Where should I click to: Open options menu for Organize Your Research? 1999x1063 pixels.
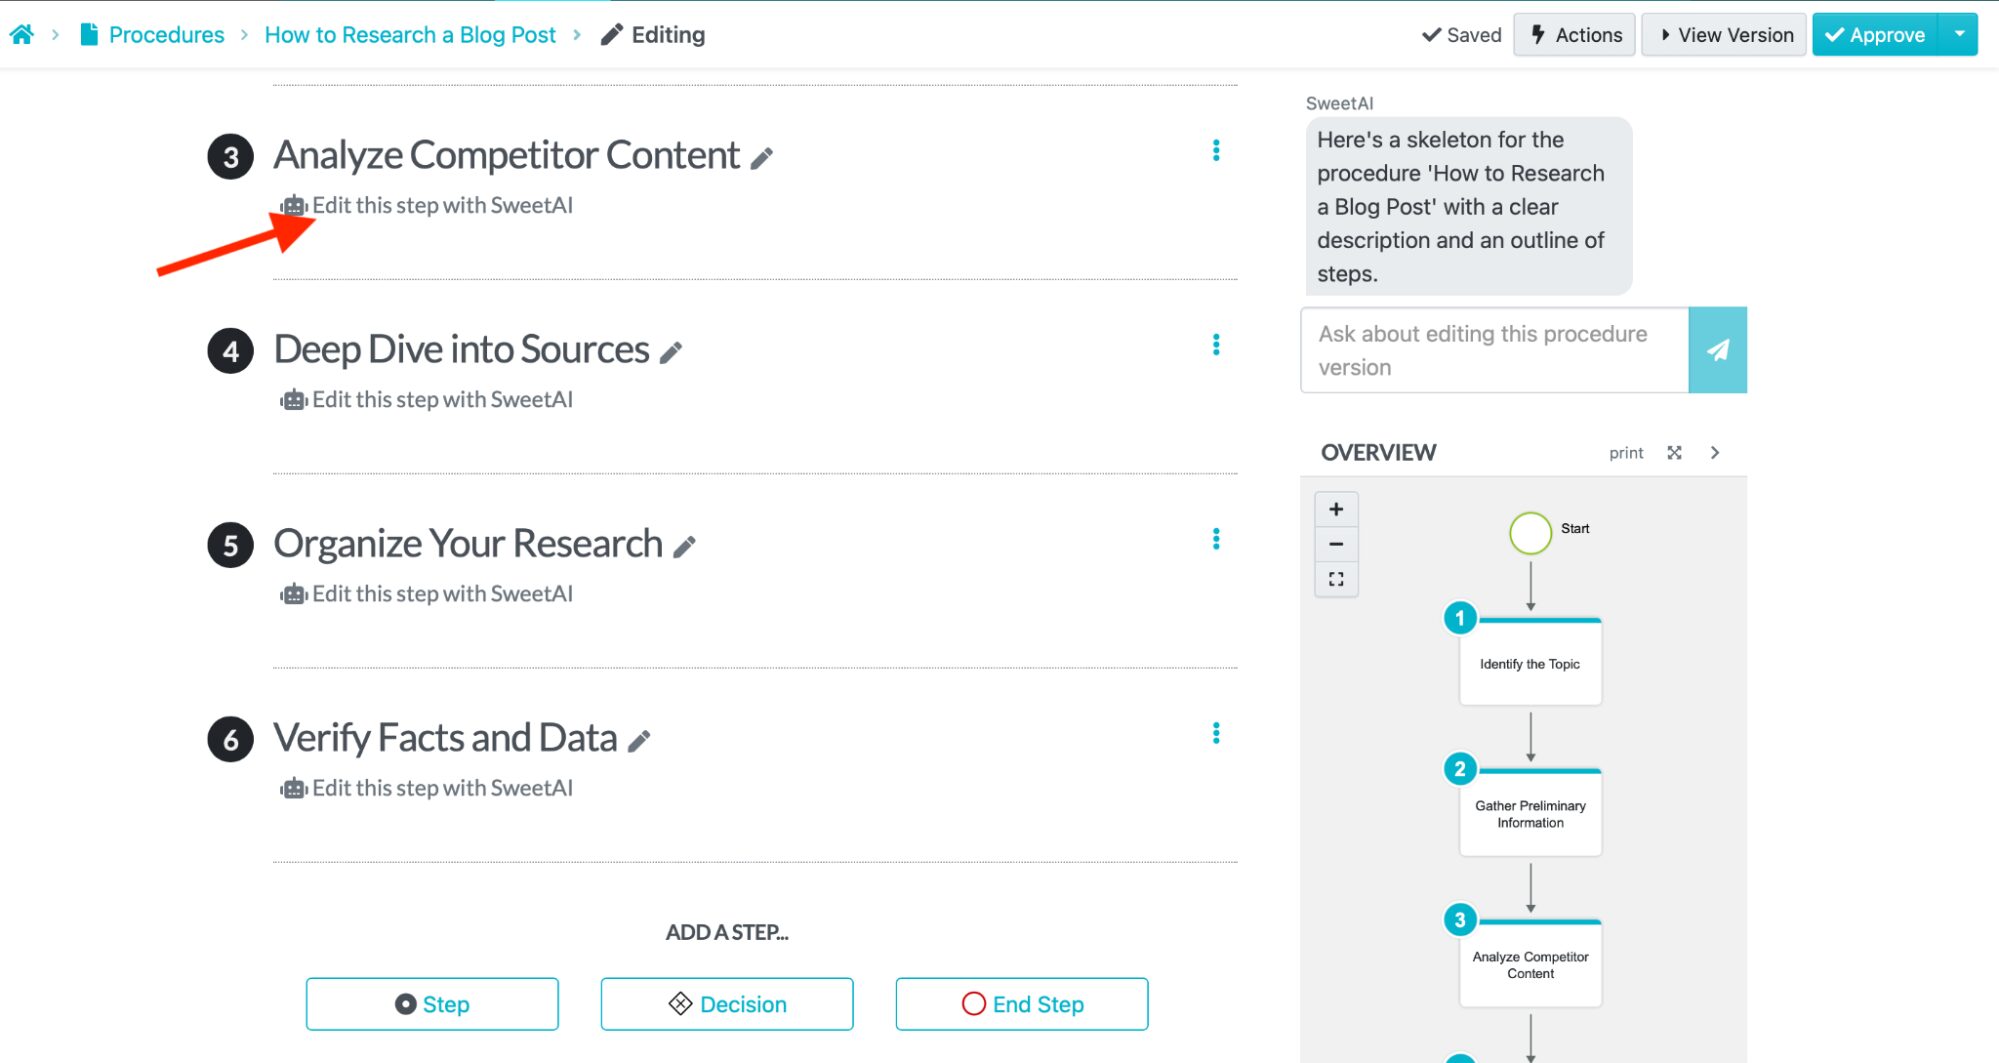(x=1216, y=539)
